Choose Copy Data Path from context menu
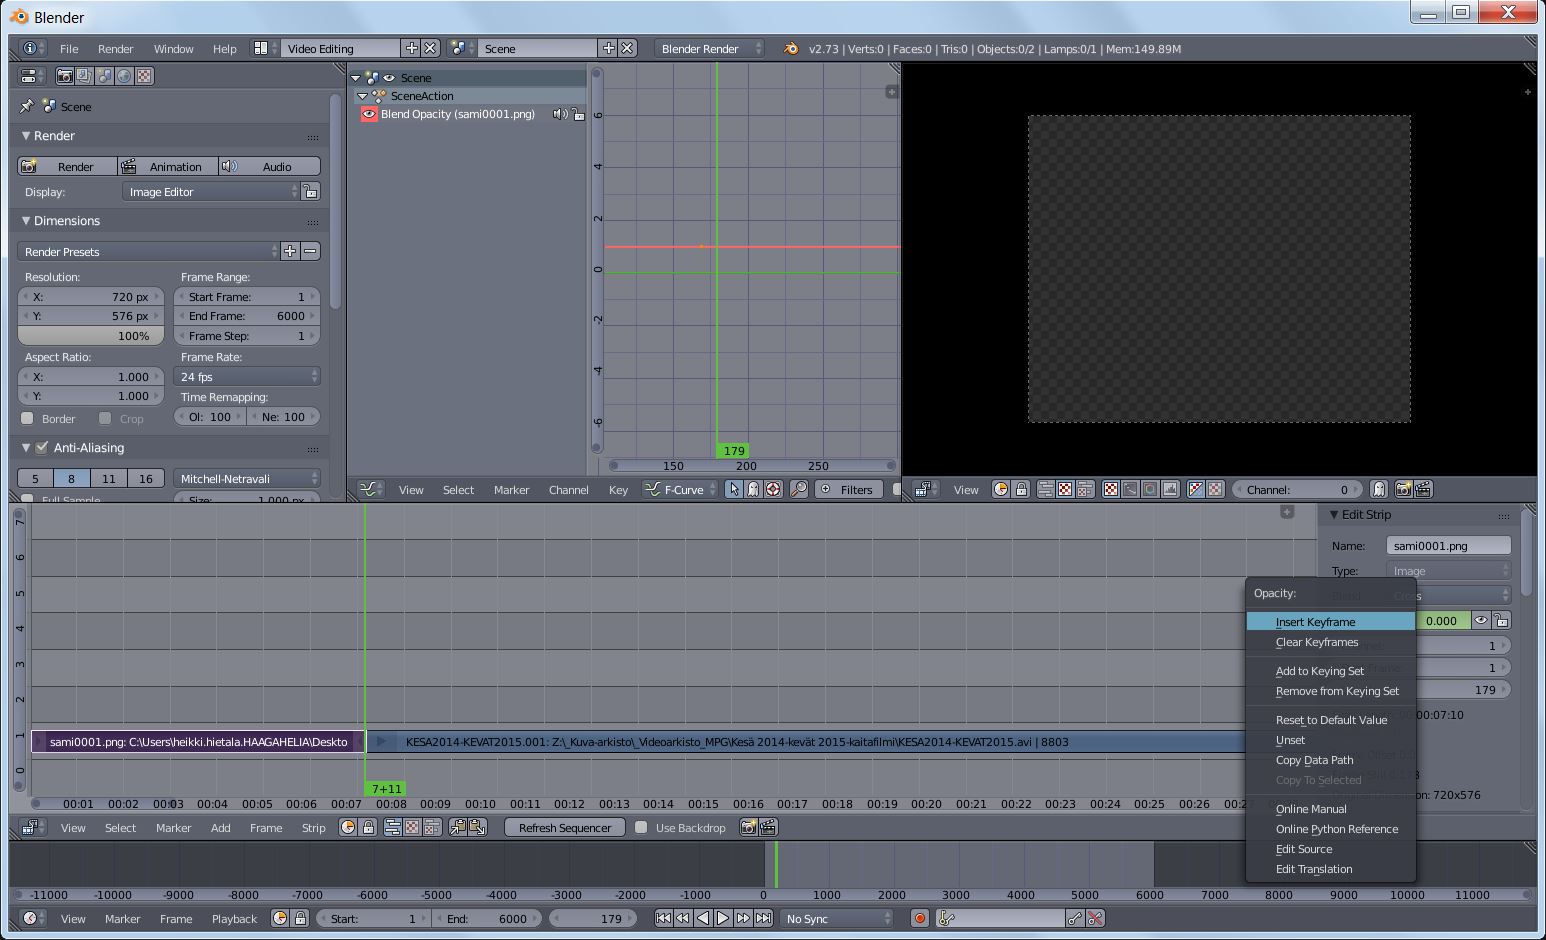The image size is (1546, 940). point(1330,760)
